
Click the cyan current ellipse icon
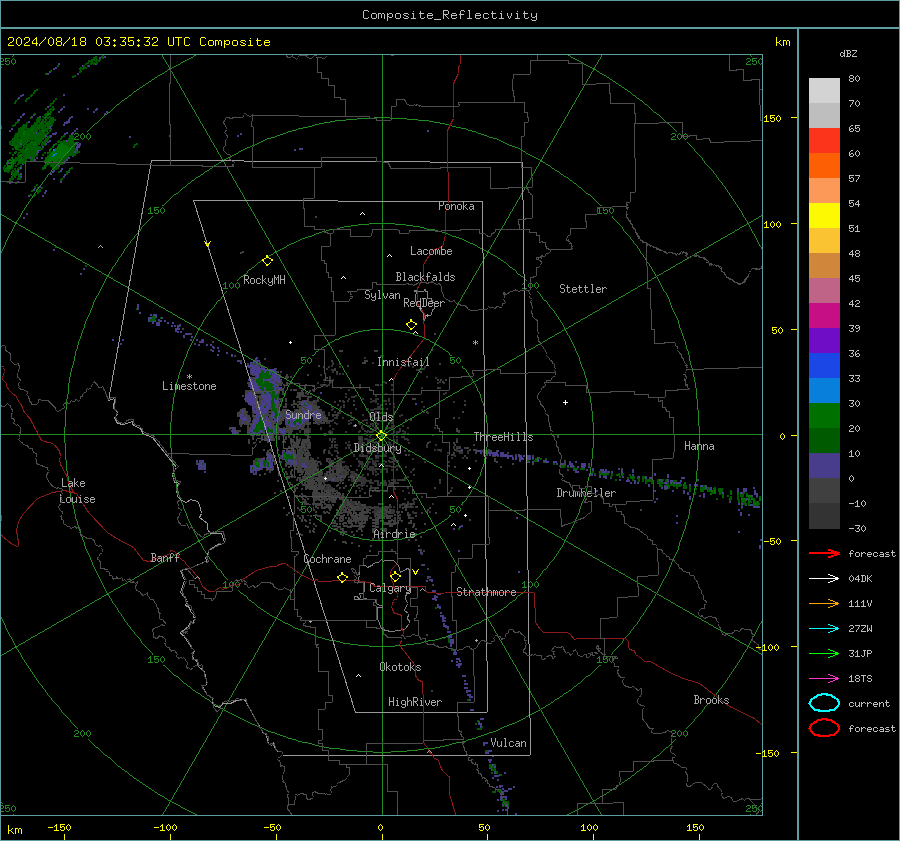[824, 703]
